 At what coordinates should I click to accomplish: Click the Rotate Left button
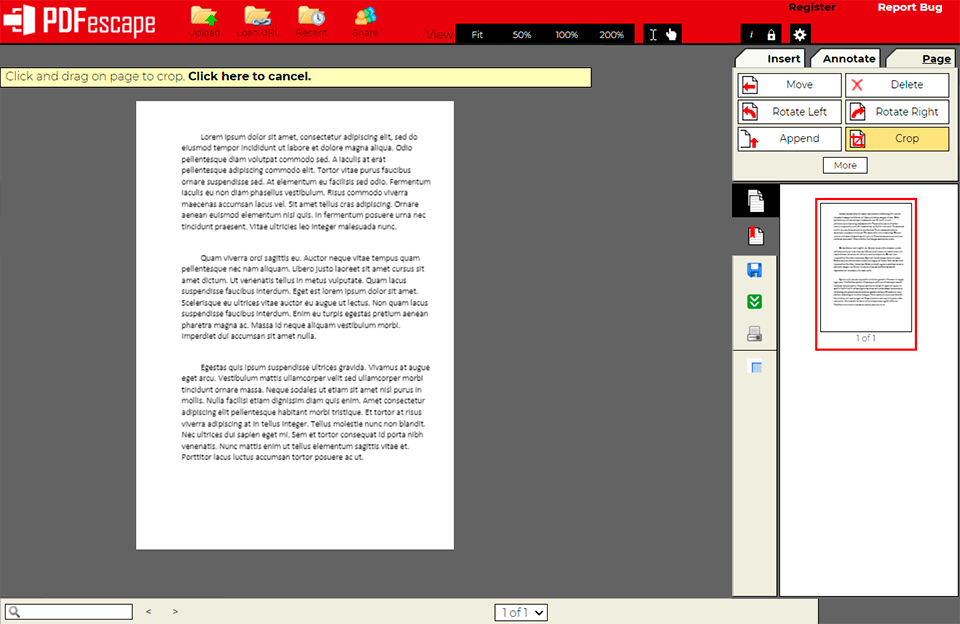(x=790, y=112)
